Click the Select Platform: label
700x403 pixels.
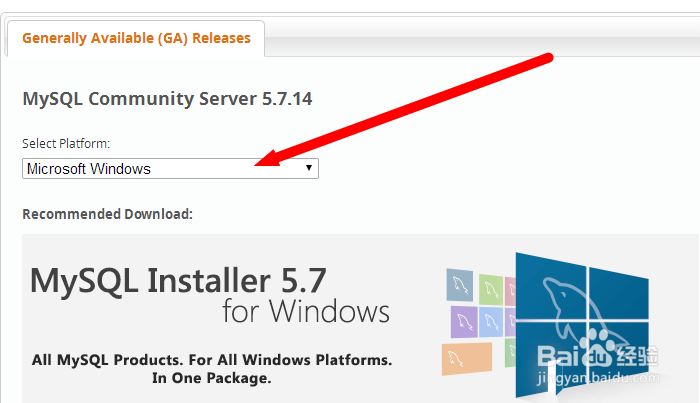click(66, 144)
